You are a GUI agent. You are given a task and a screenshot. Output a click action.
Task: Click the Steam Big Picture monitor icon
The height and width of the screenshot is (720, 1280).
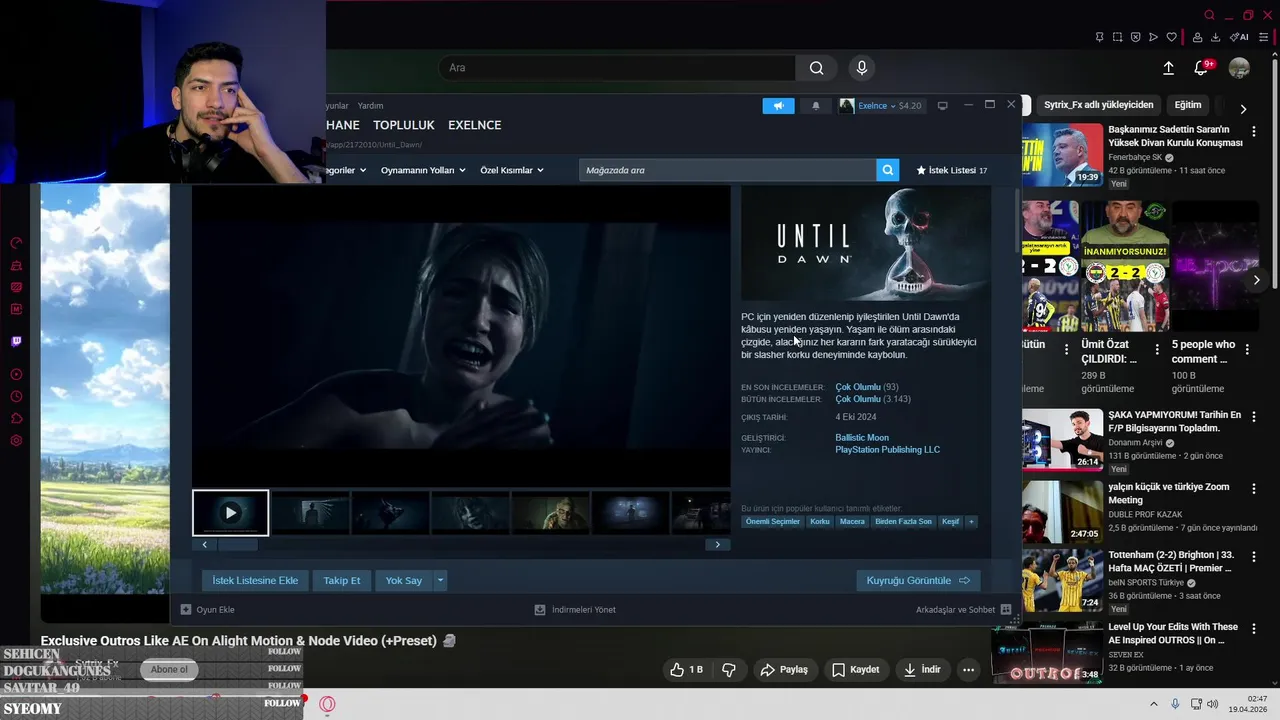942,105
